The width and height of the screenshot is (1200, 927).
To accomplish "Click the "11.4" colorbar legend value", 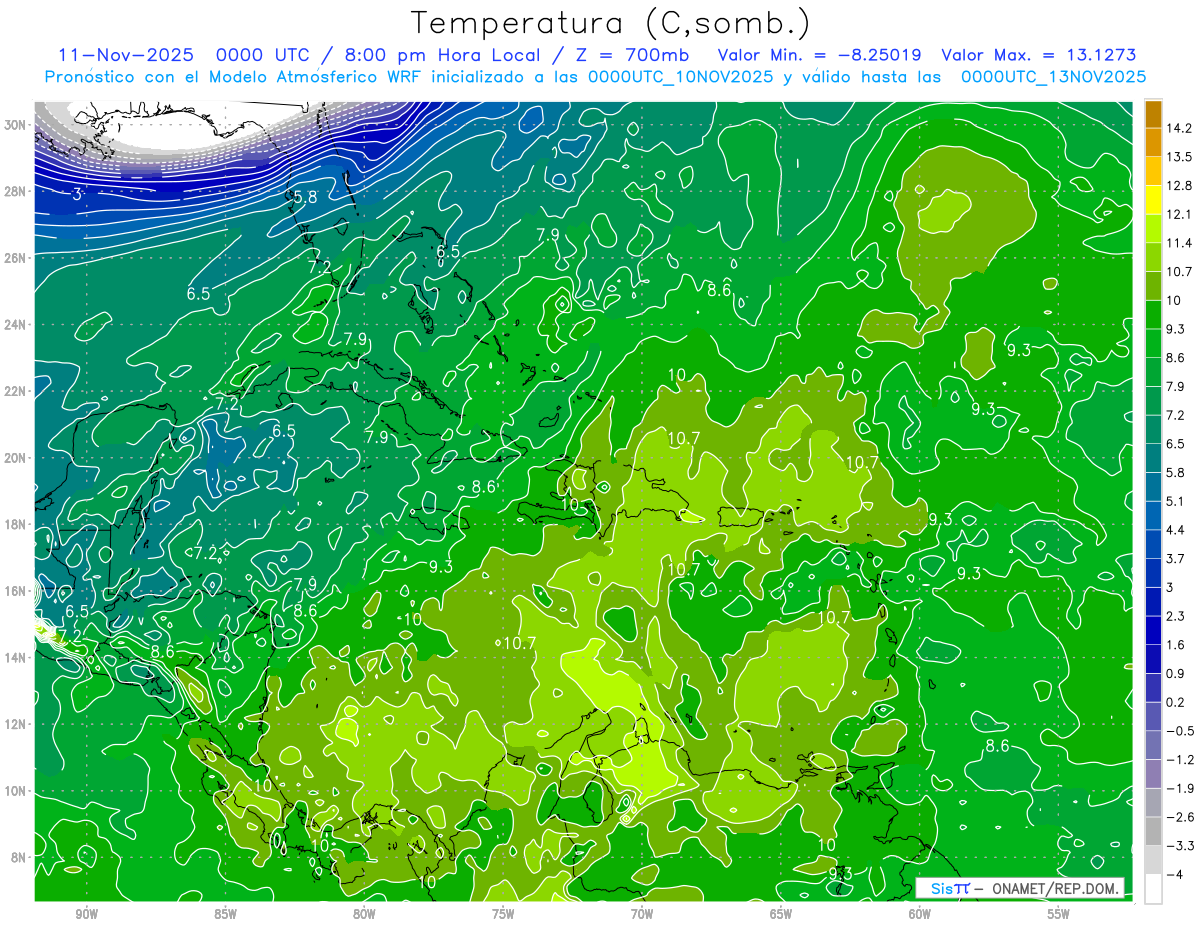I will click(1179, 243).
